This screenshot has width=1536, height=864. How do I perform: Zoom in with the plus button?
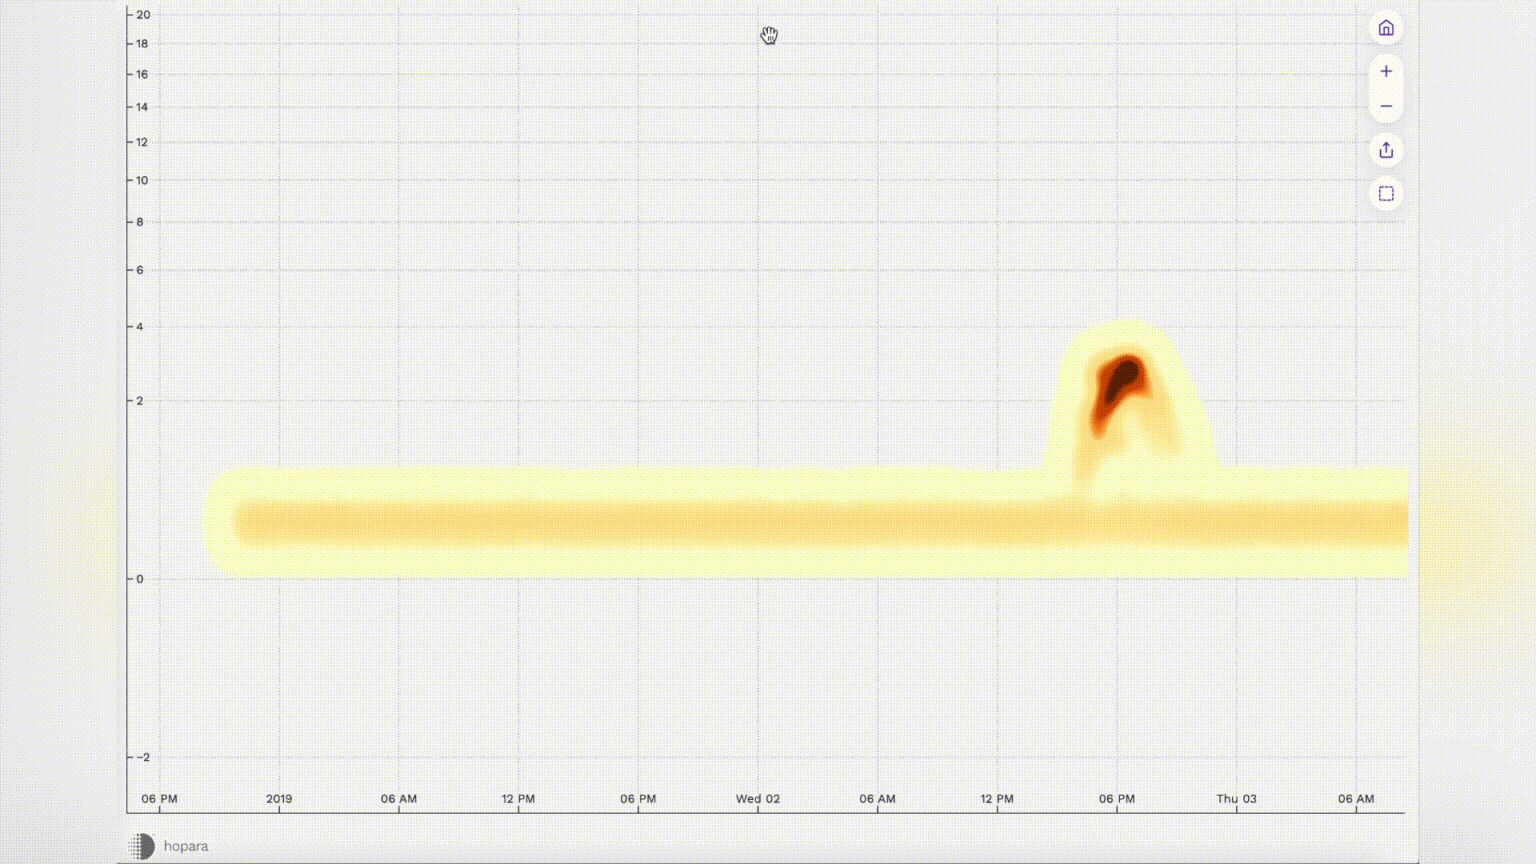point(1386,71)
